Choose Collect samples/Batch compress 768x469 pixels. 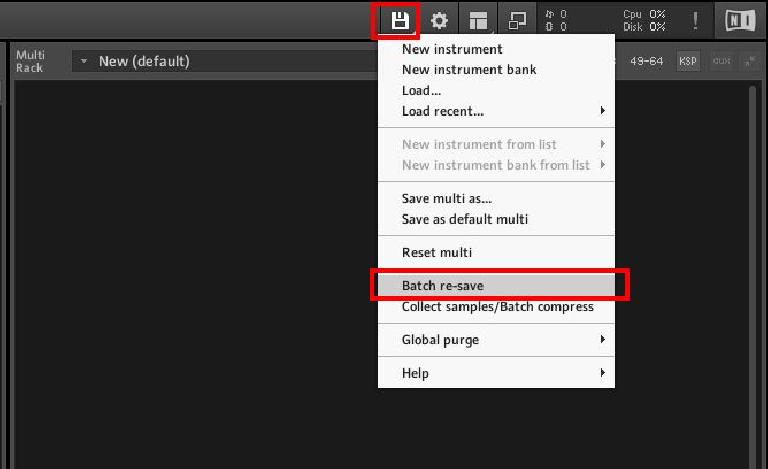496,306
